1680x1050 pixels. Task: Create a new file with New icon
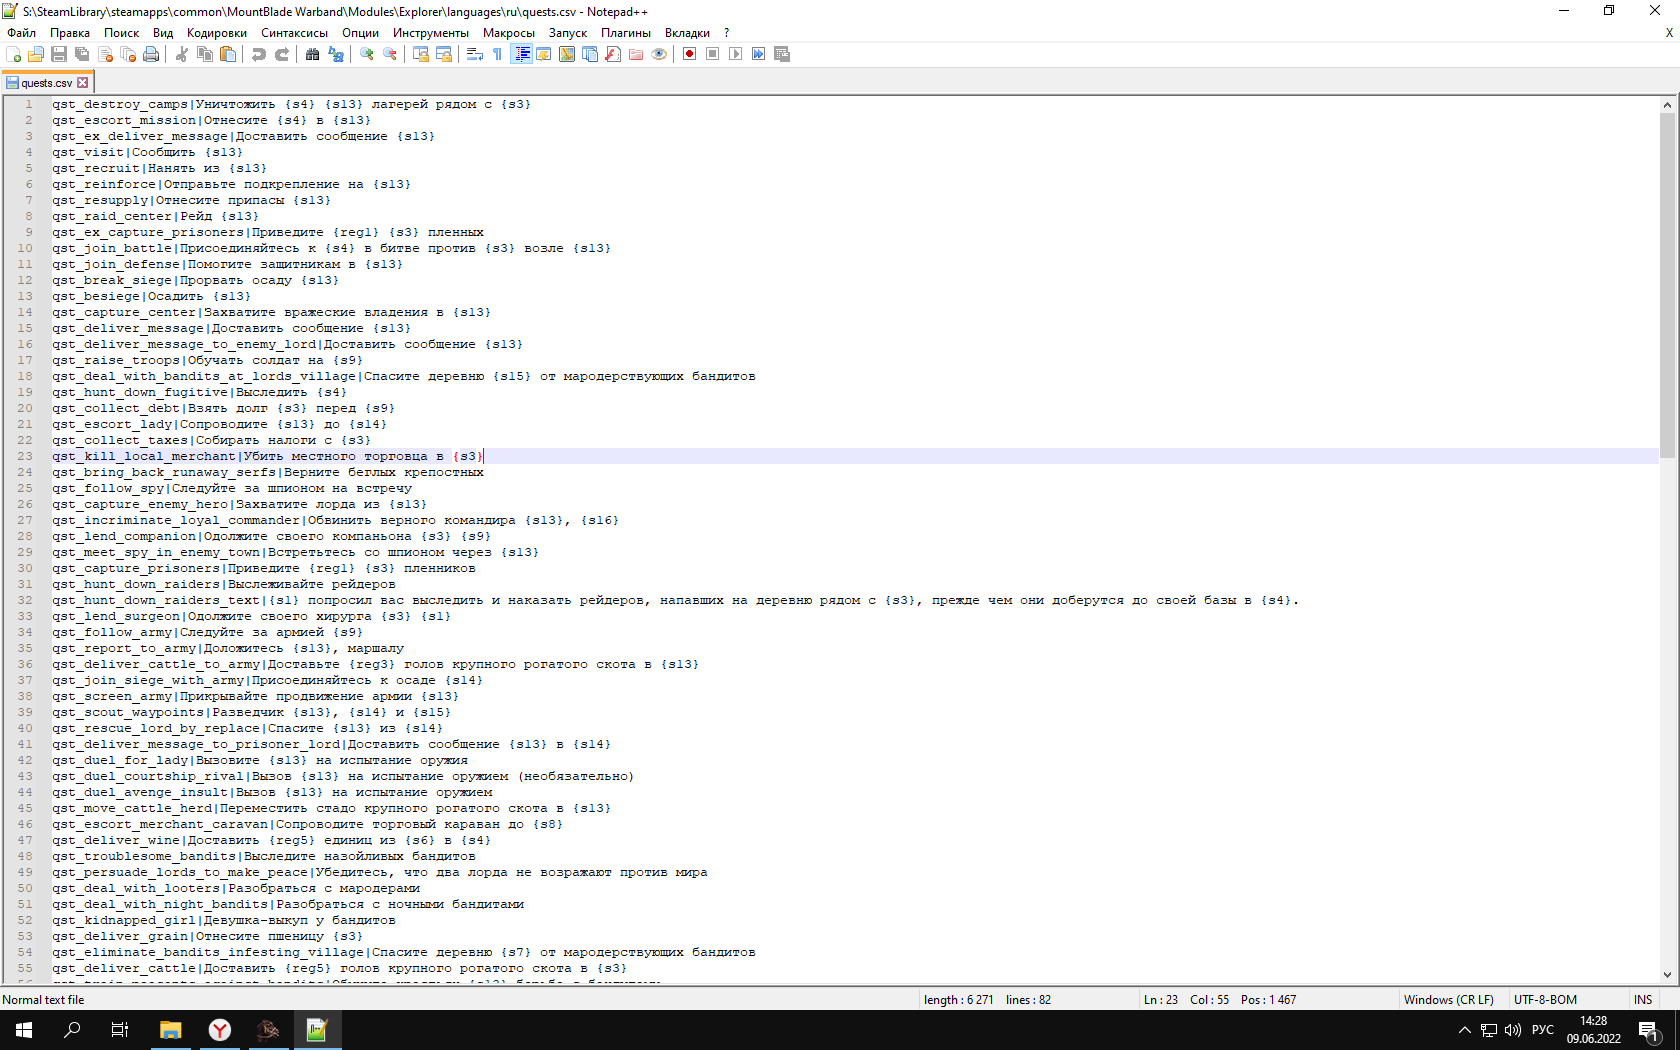13,54
